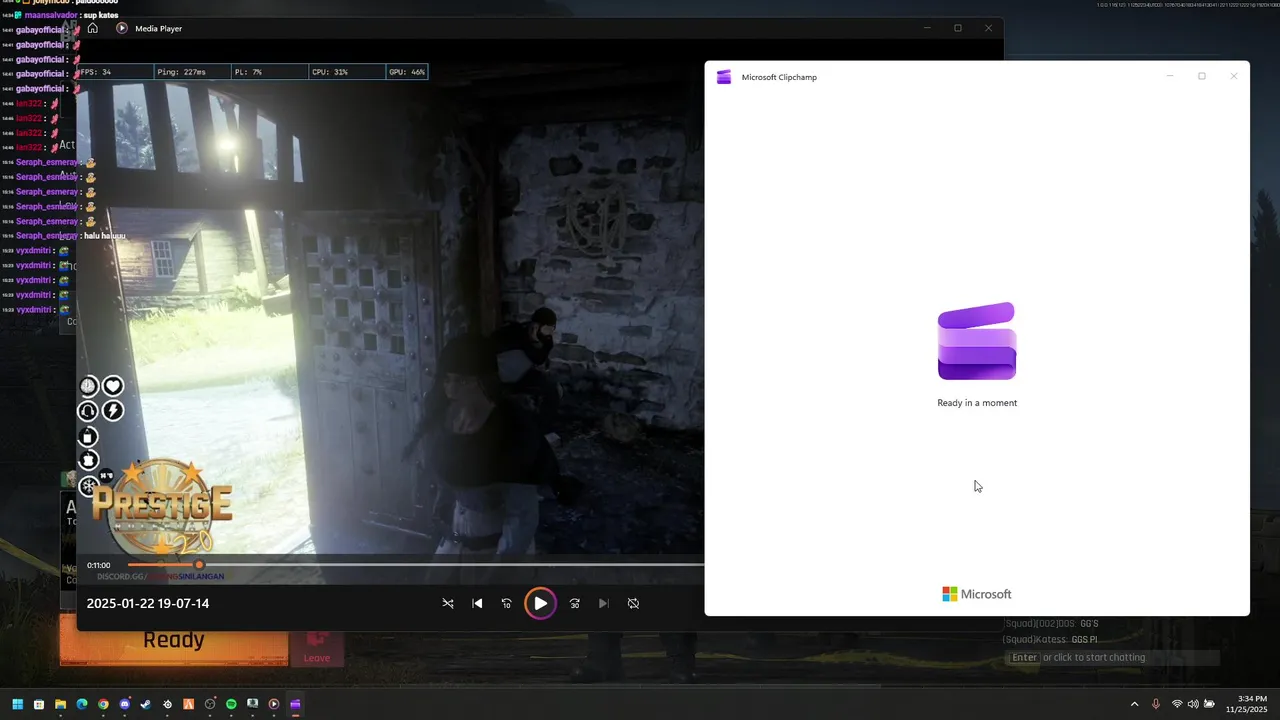Open Microsoft Store from taskbar

[39, 704]
